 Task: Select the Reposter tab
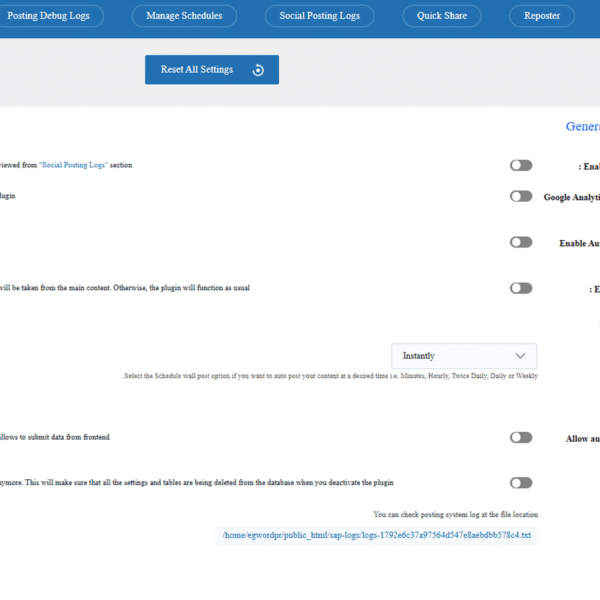pyautogui.click(x=541, y=16)
